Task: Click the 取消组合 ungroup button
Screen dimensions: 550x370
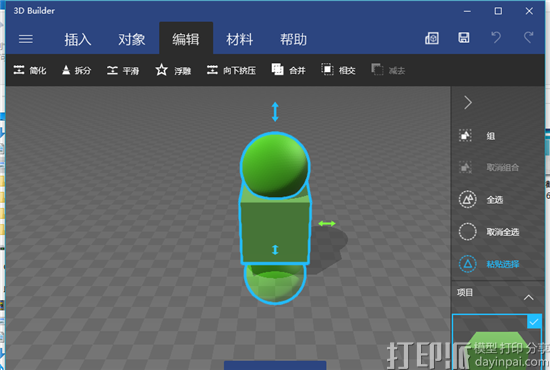Action: pos(489,167)
